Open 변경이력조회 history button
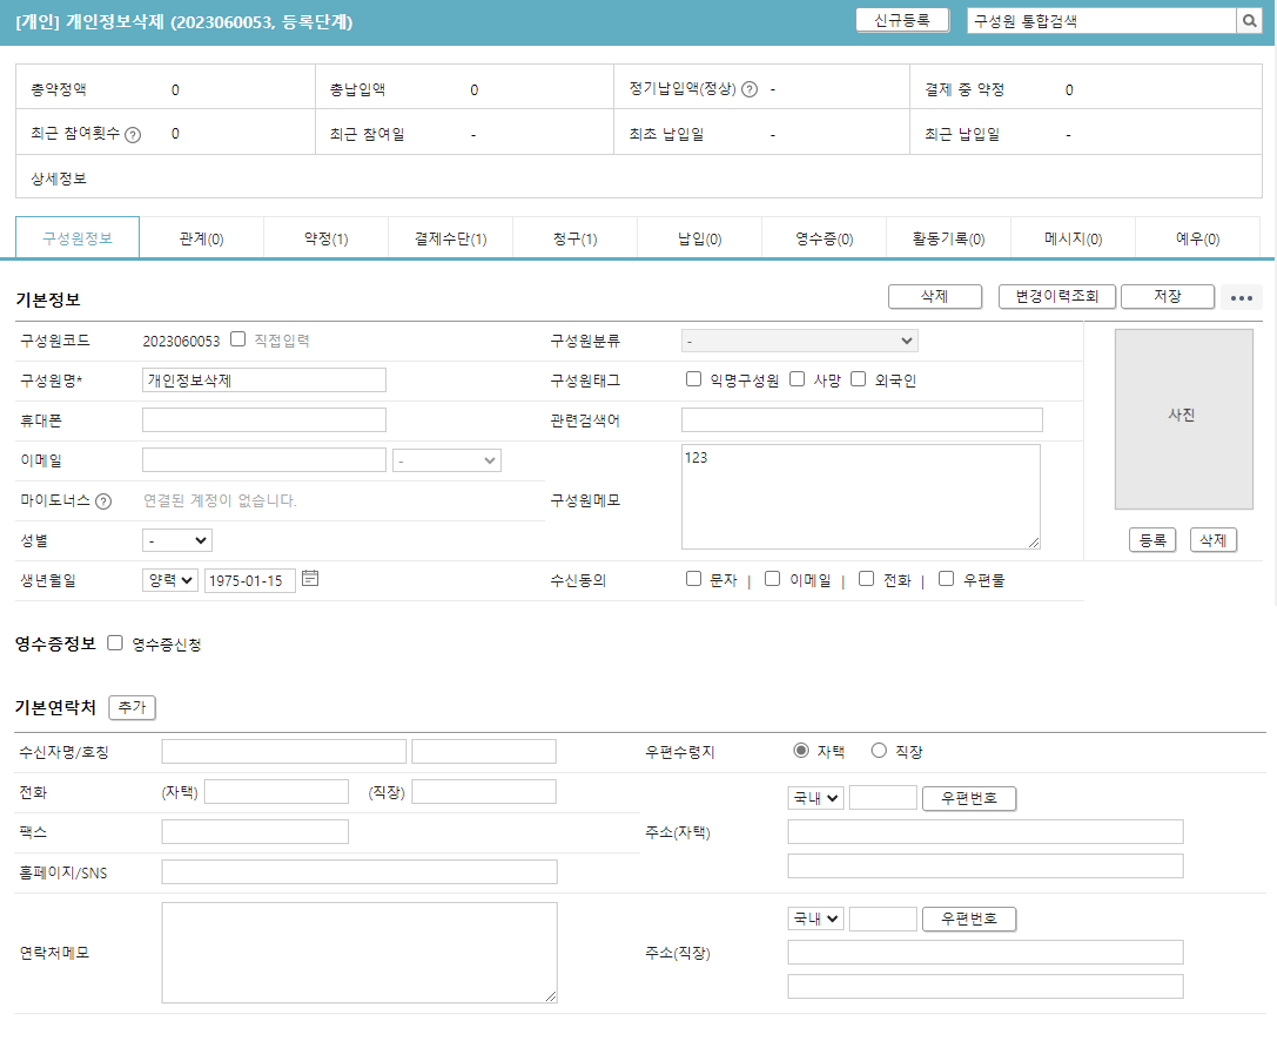Screen dimensions: 1277x1039 click(1057, 296)
